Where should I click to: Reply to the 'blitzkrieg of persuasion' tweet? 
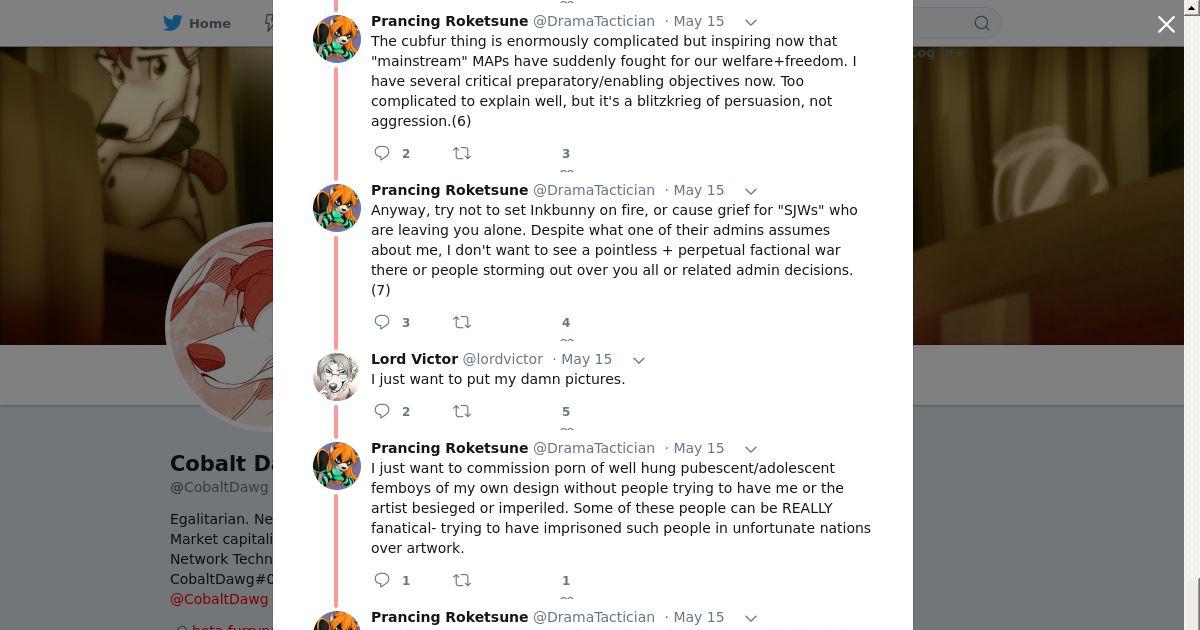click(x=382, y=153)
